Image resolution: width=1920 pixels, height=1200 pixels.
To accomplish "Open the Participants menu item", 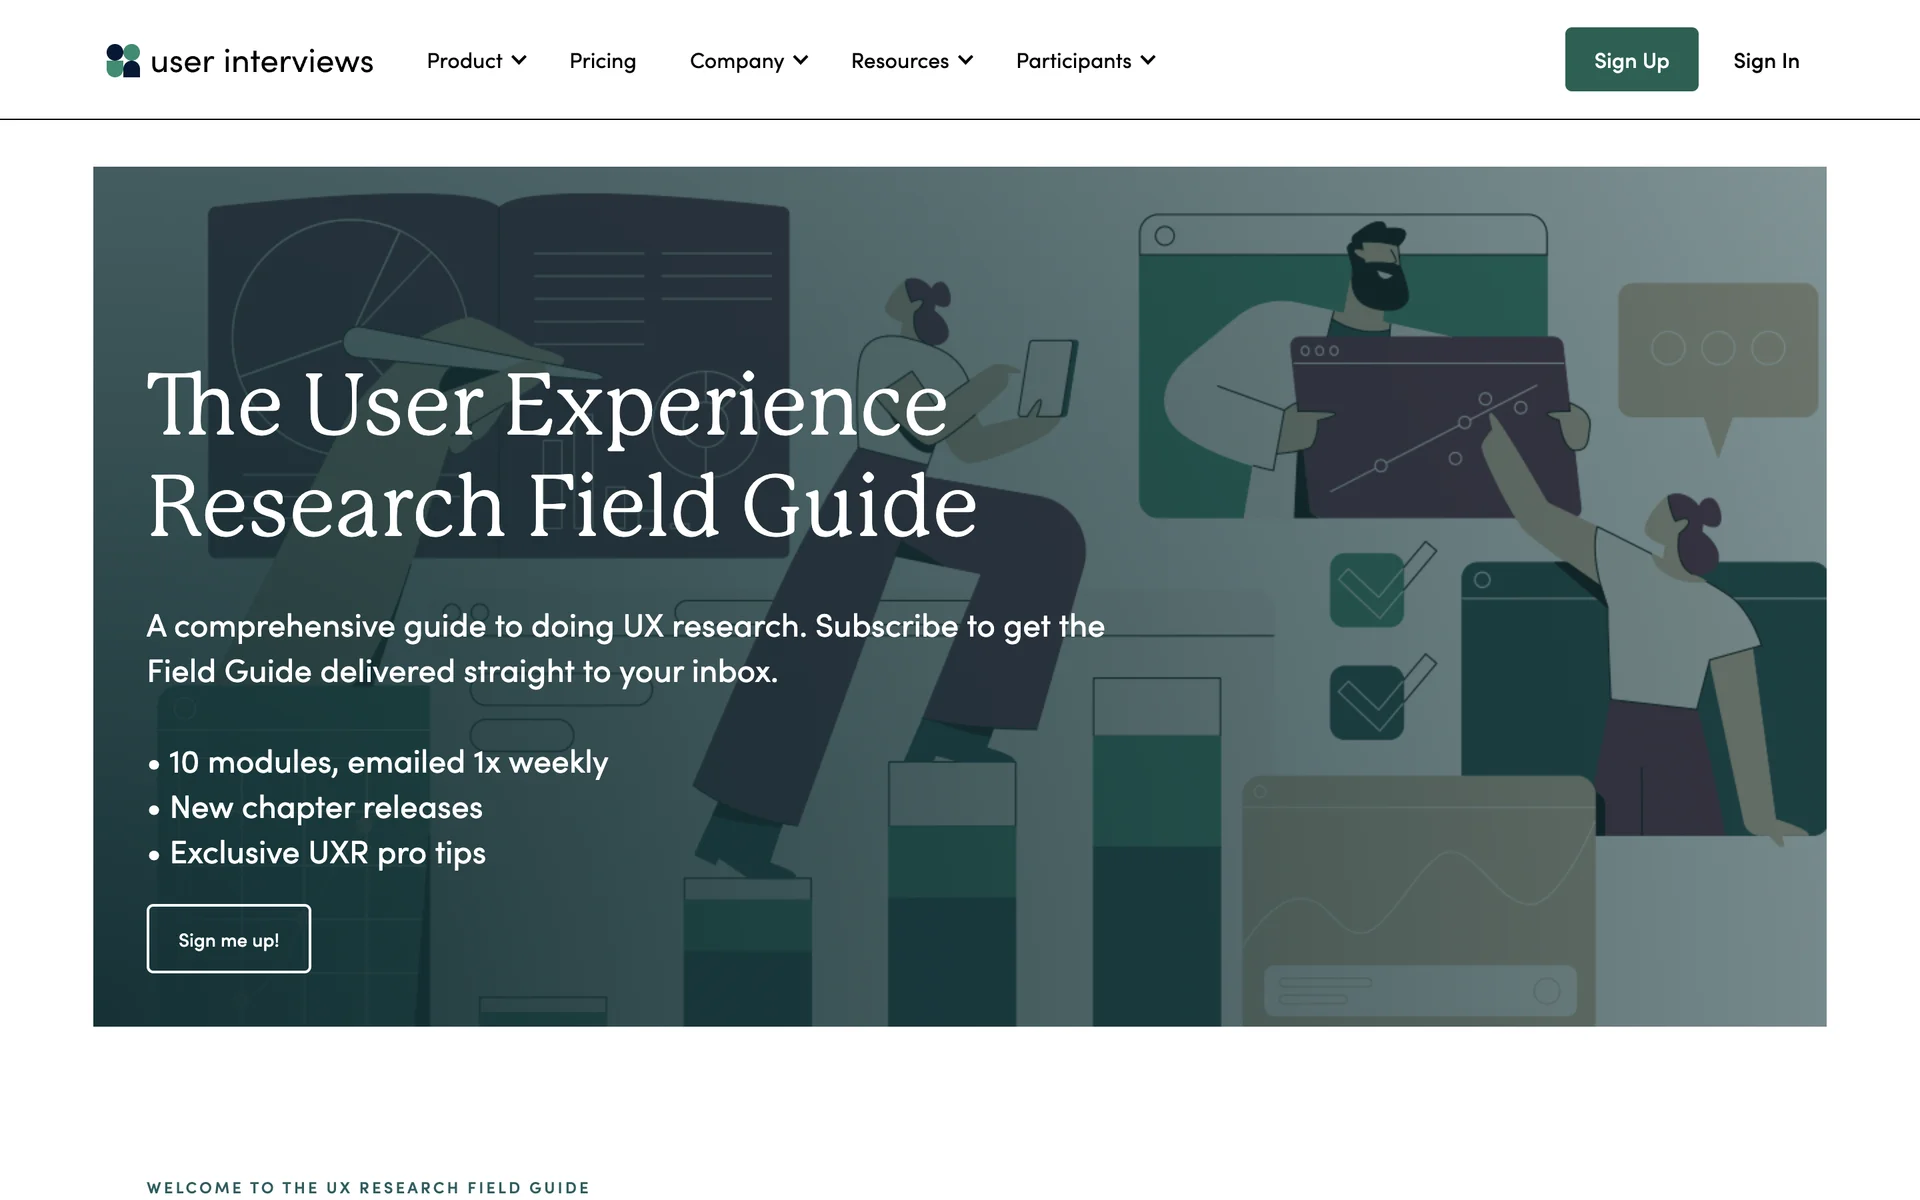I will (1073, 61).
